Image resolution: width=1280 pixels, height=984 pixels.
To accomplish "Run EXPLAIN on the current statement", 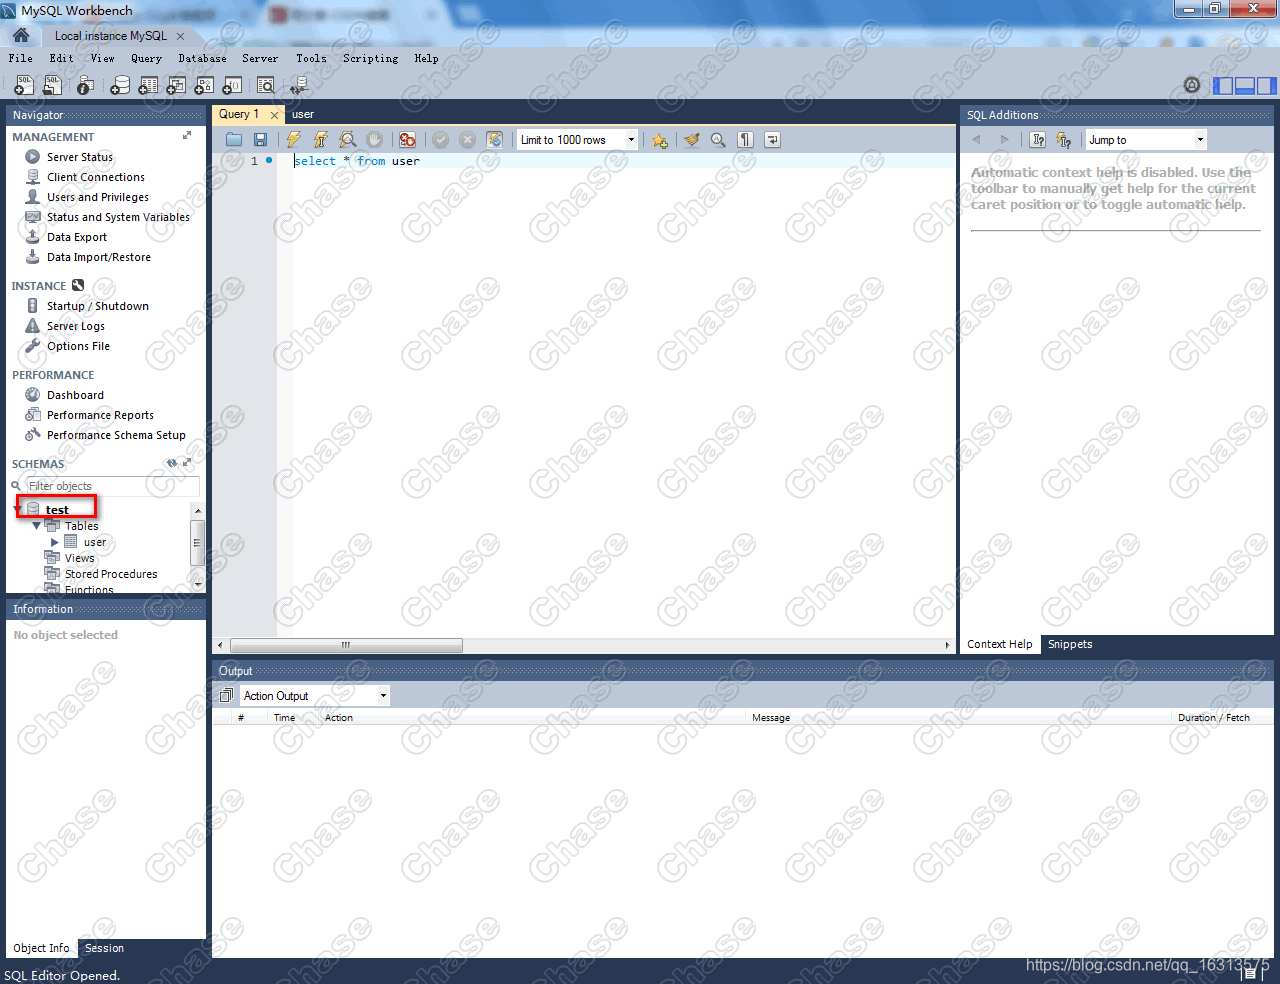I will 347,140.
